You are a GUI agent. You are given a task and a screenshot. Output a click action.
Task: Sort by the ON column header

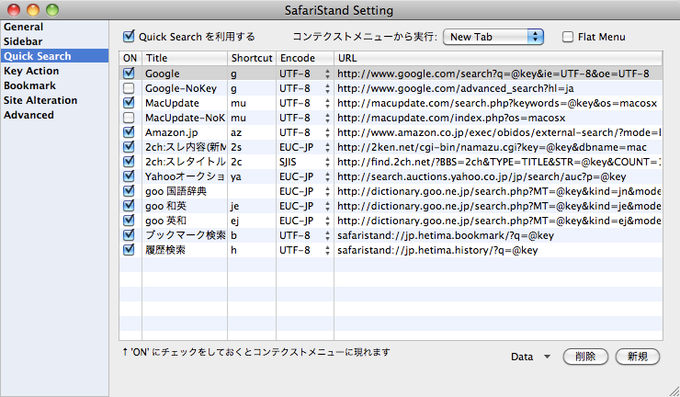(x=130, y=58)
